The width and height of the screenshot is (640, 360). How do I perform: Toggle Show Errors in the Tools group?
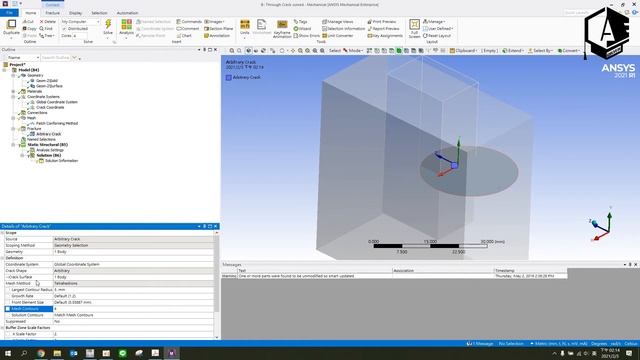(x=307, y=36)
